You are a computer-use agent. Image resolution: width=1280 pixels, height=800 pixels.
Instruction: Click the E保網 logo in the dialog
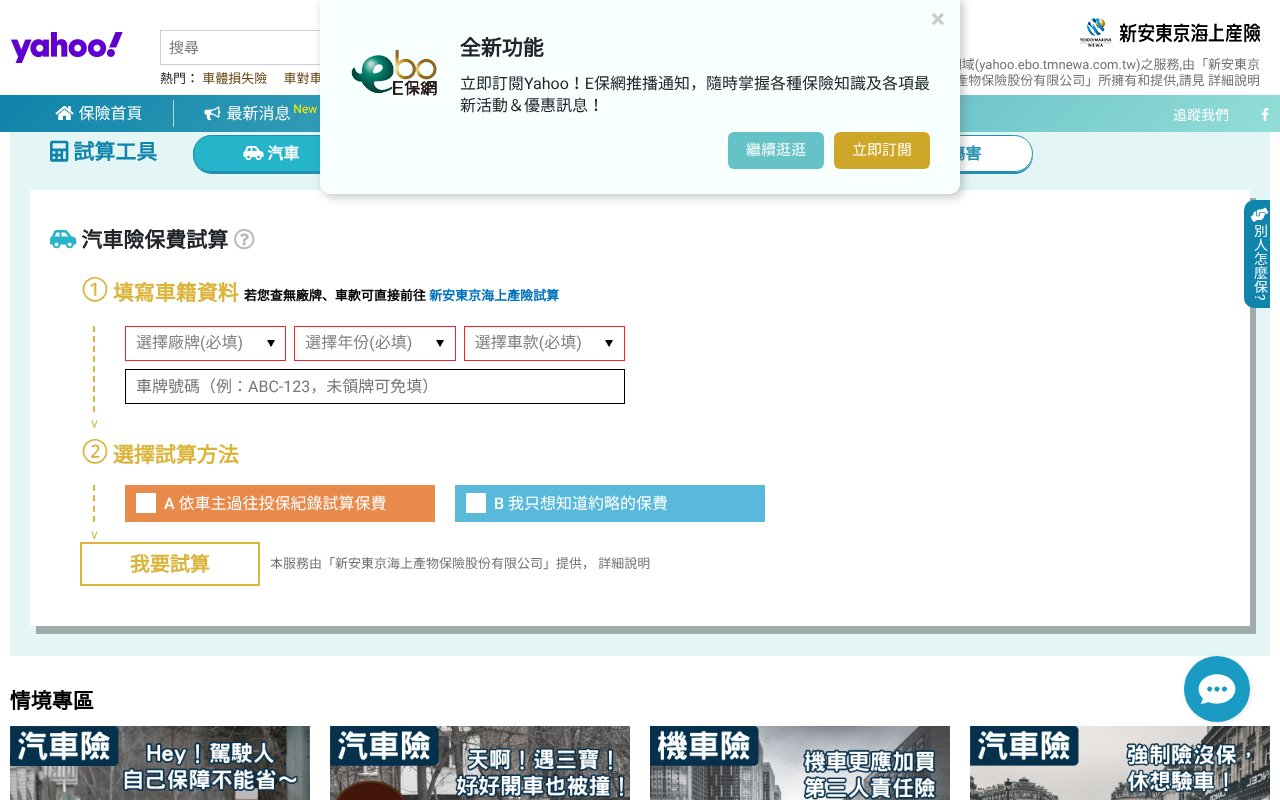(x=395, y=72)
